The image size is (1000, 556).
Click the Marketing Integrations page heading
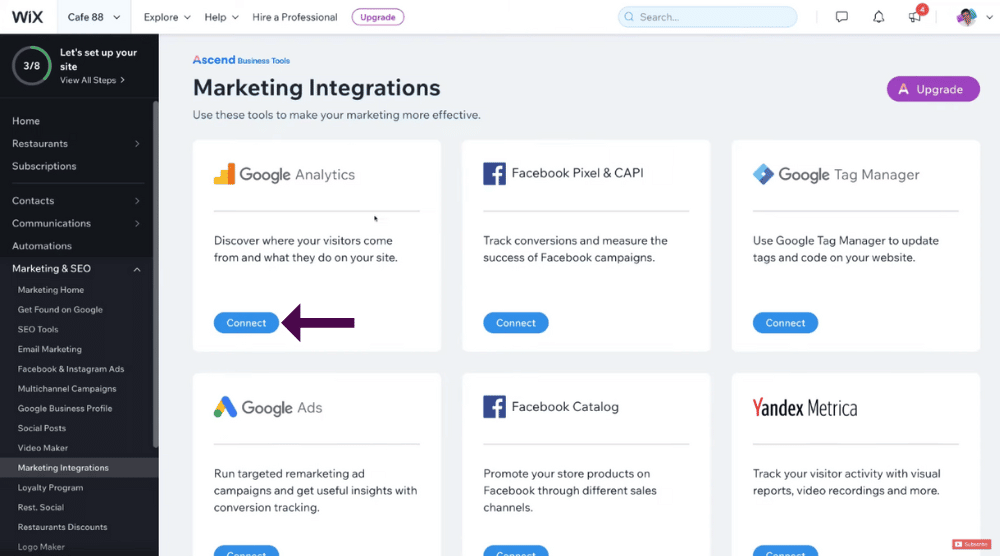[316, 87]
